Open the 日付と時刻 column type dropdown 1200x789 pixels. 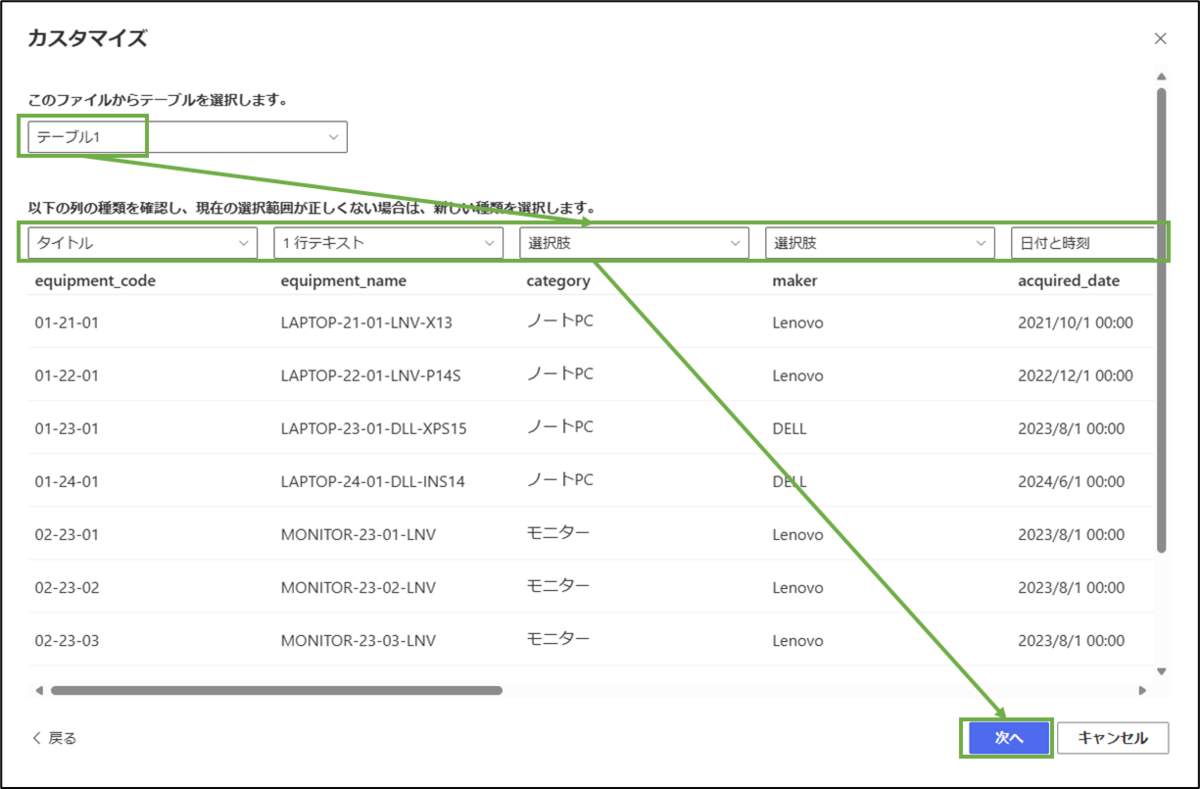point(1083,243)
